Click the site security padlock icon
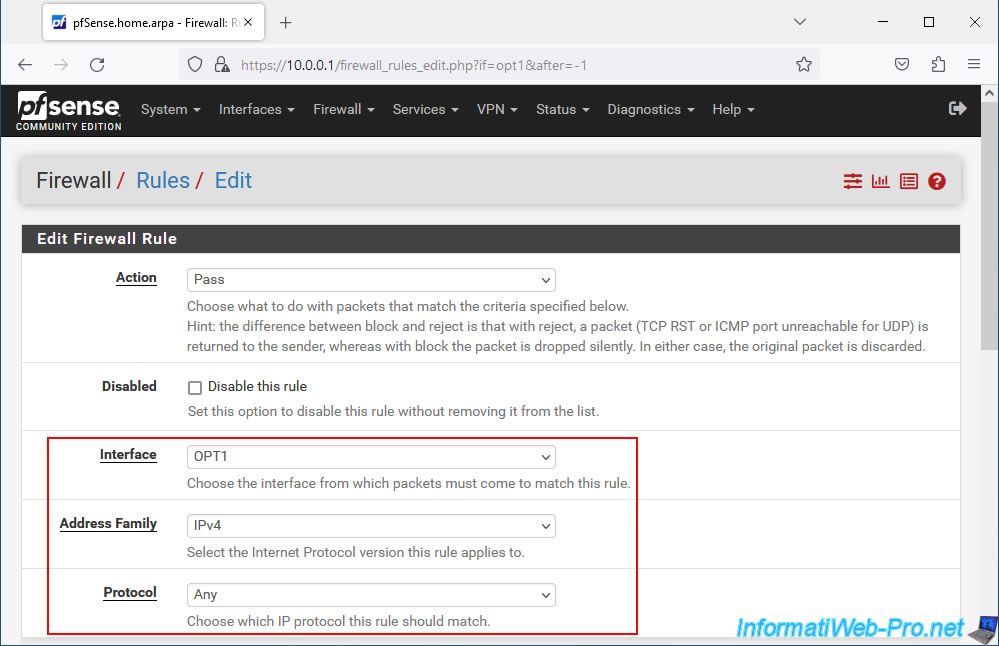The image size is (999, 646). (222, 64)
